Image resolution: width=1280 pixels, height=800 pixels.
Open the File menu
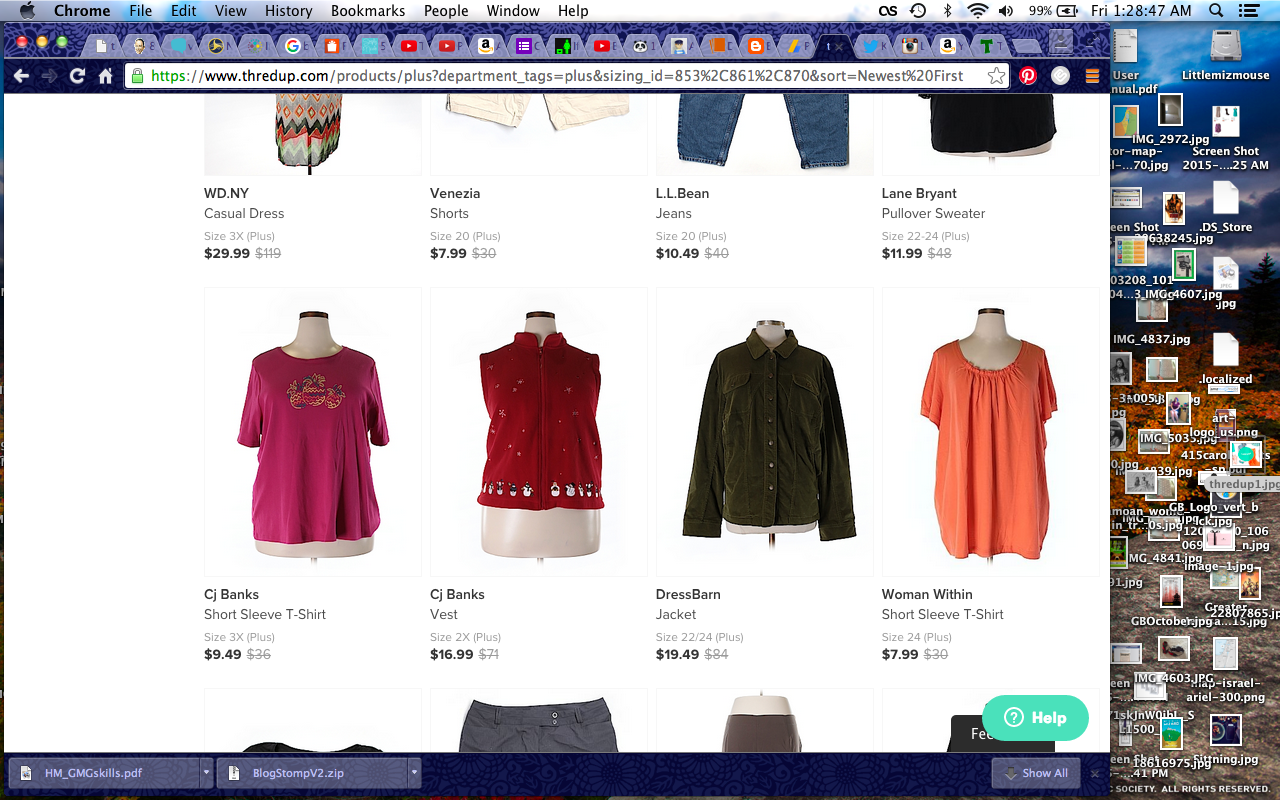click(x=140, y=11)
